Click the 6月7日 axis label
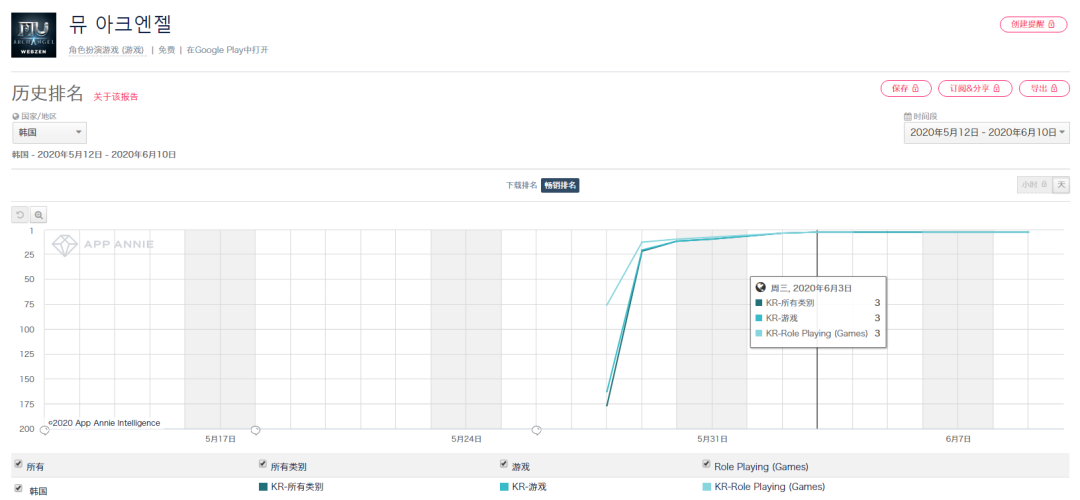Viewport: 1080px width, 500px height. coord(958,439)
